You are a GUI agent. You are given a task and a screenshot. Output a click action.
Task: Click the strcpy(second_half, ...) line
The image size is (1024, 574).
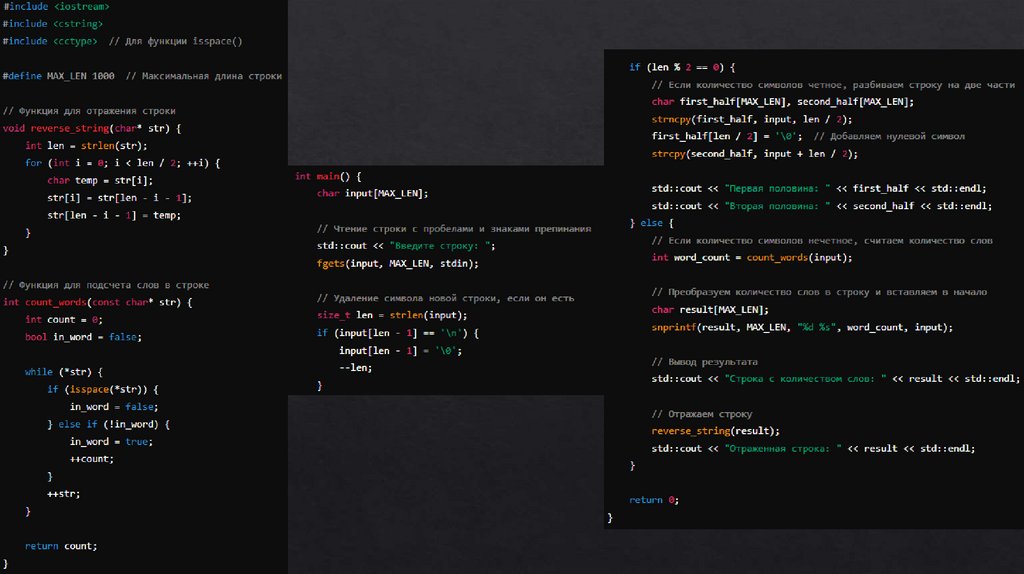point(754,154)
